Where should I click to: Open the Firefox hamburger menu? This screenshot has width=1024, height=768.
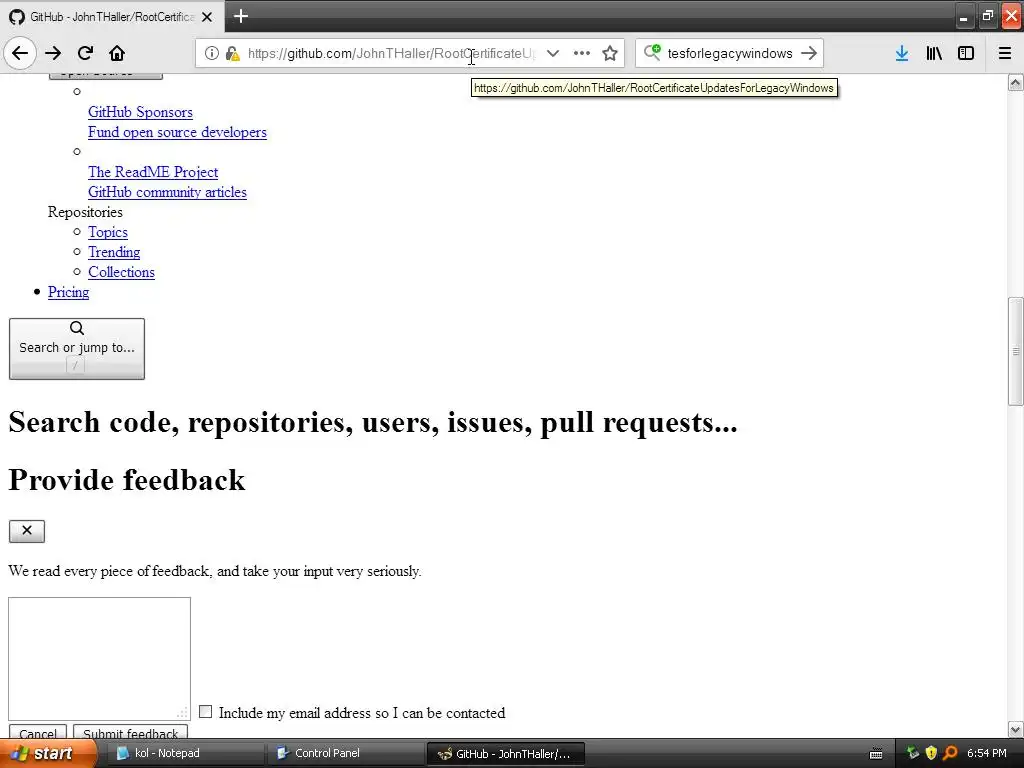1005,53
